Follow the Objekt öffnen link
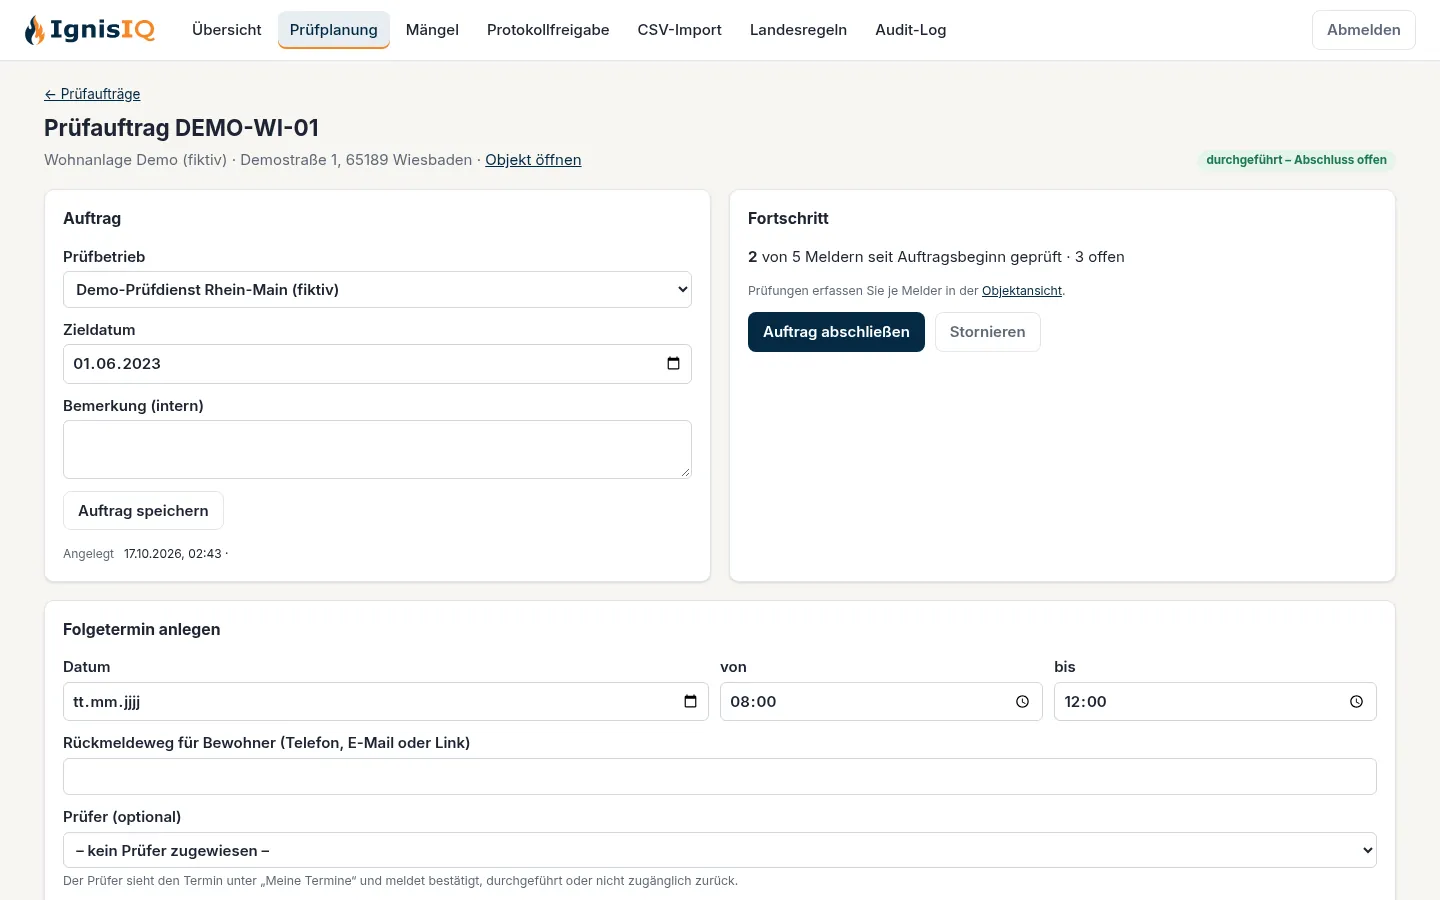The width and height of the screenshot is (1440, 900). coord(533,160)
